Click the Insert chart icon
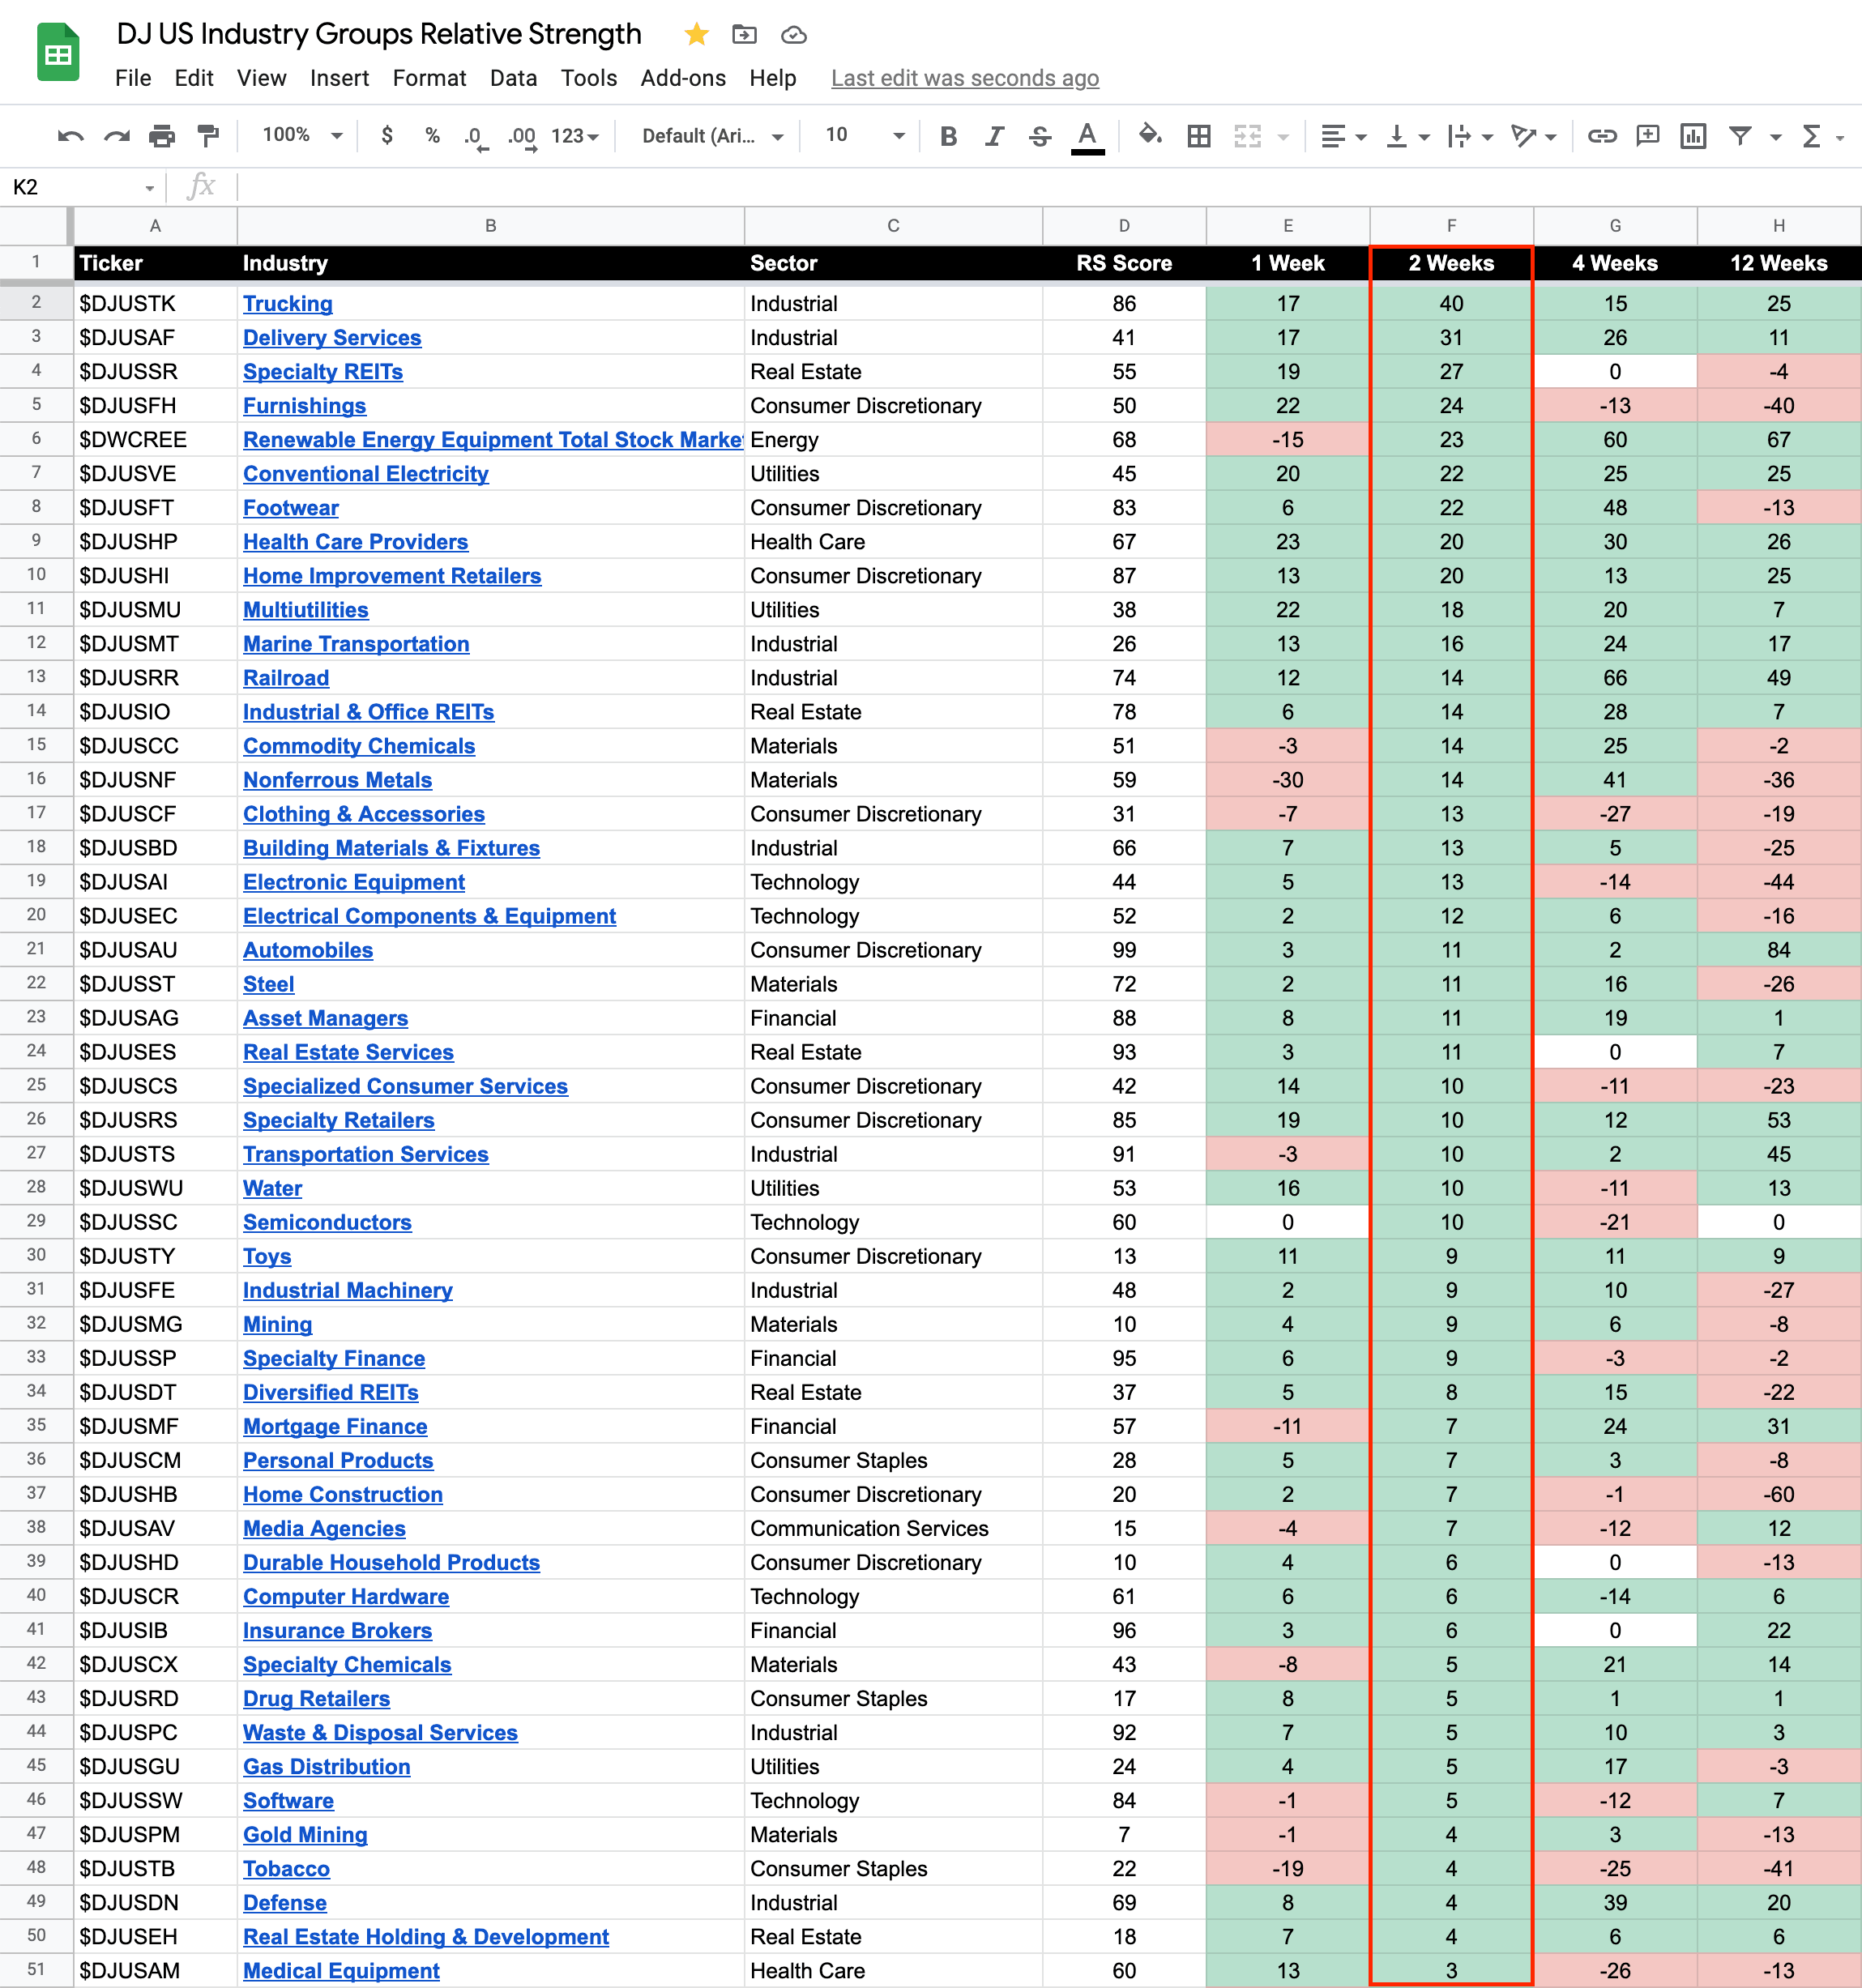 click(1693, 136)
